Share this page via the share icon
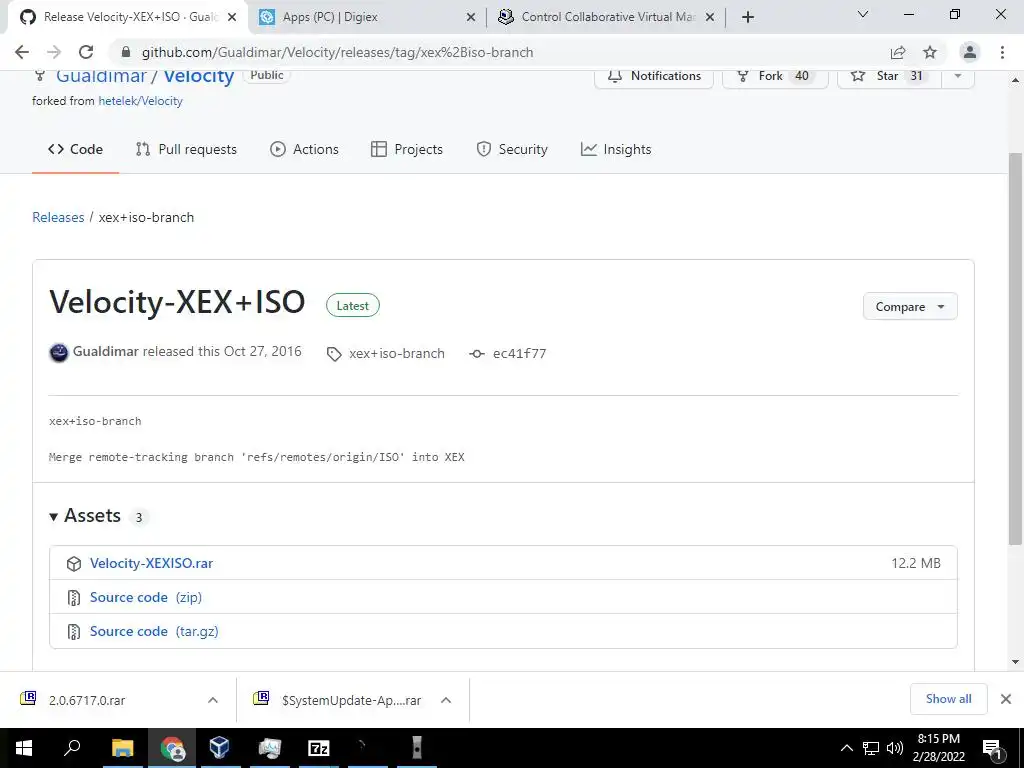 click(x=898, y=52)
